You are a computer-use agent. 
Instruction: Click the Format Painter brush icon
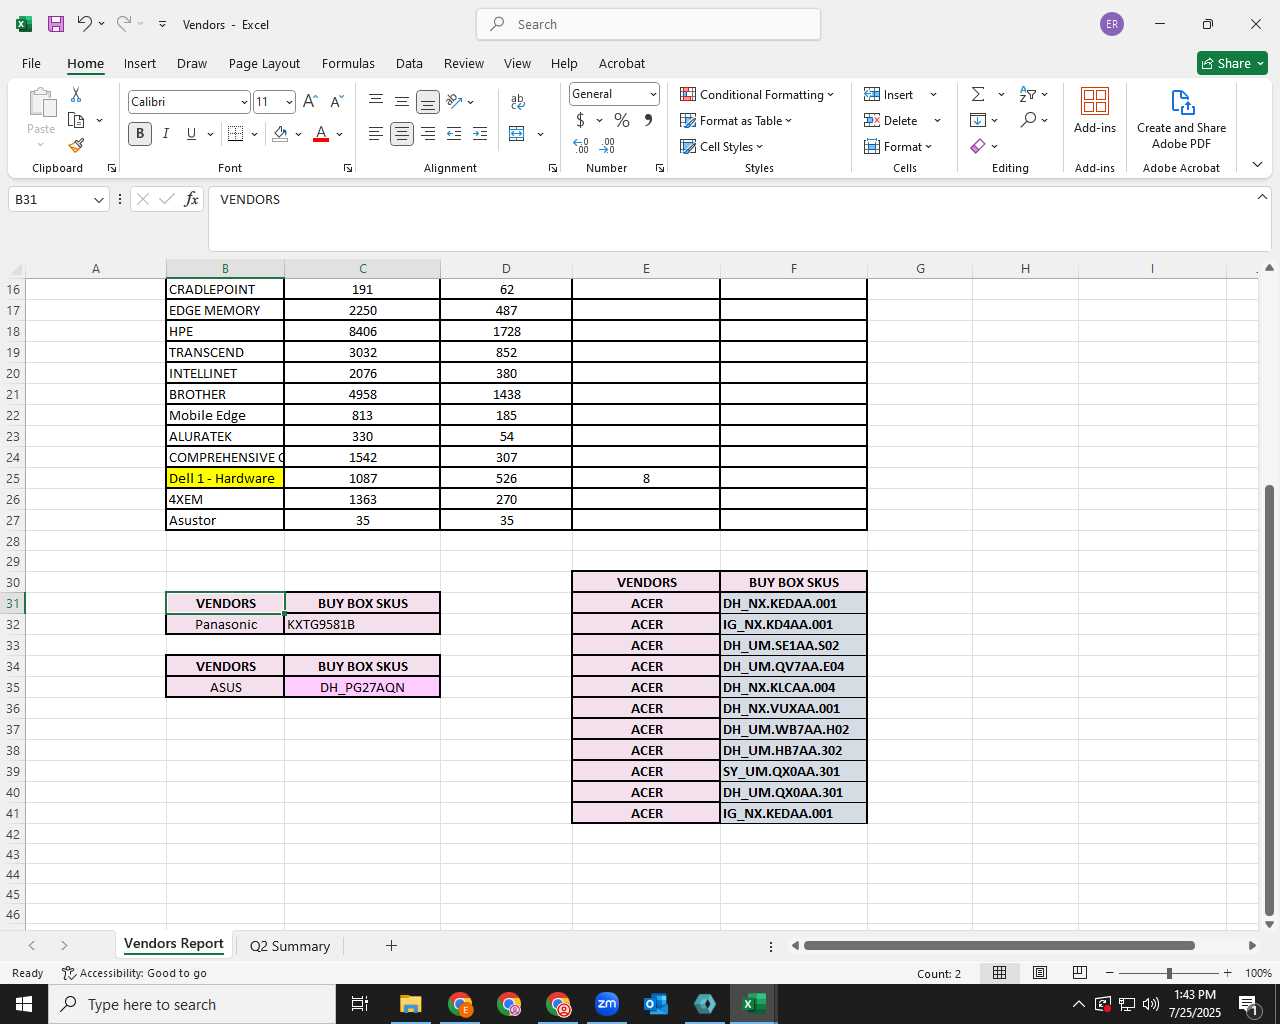click(x=76, y=146)
